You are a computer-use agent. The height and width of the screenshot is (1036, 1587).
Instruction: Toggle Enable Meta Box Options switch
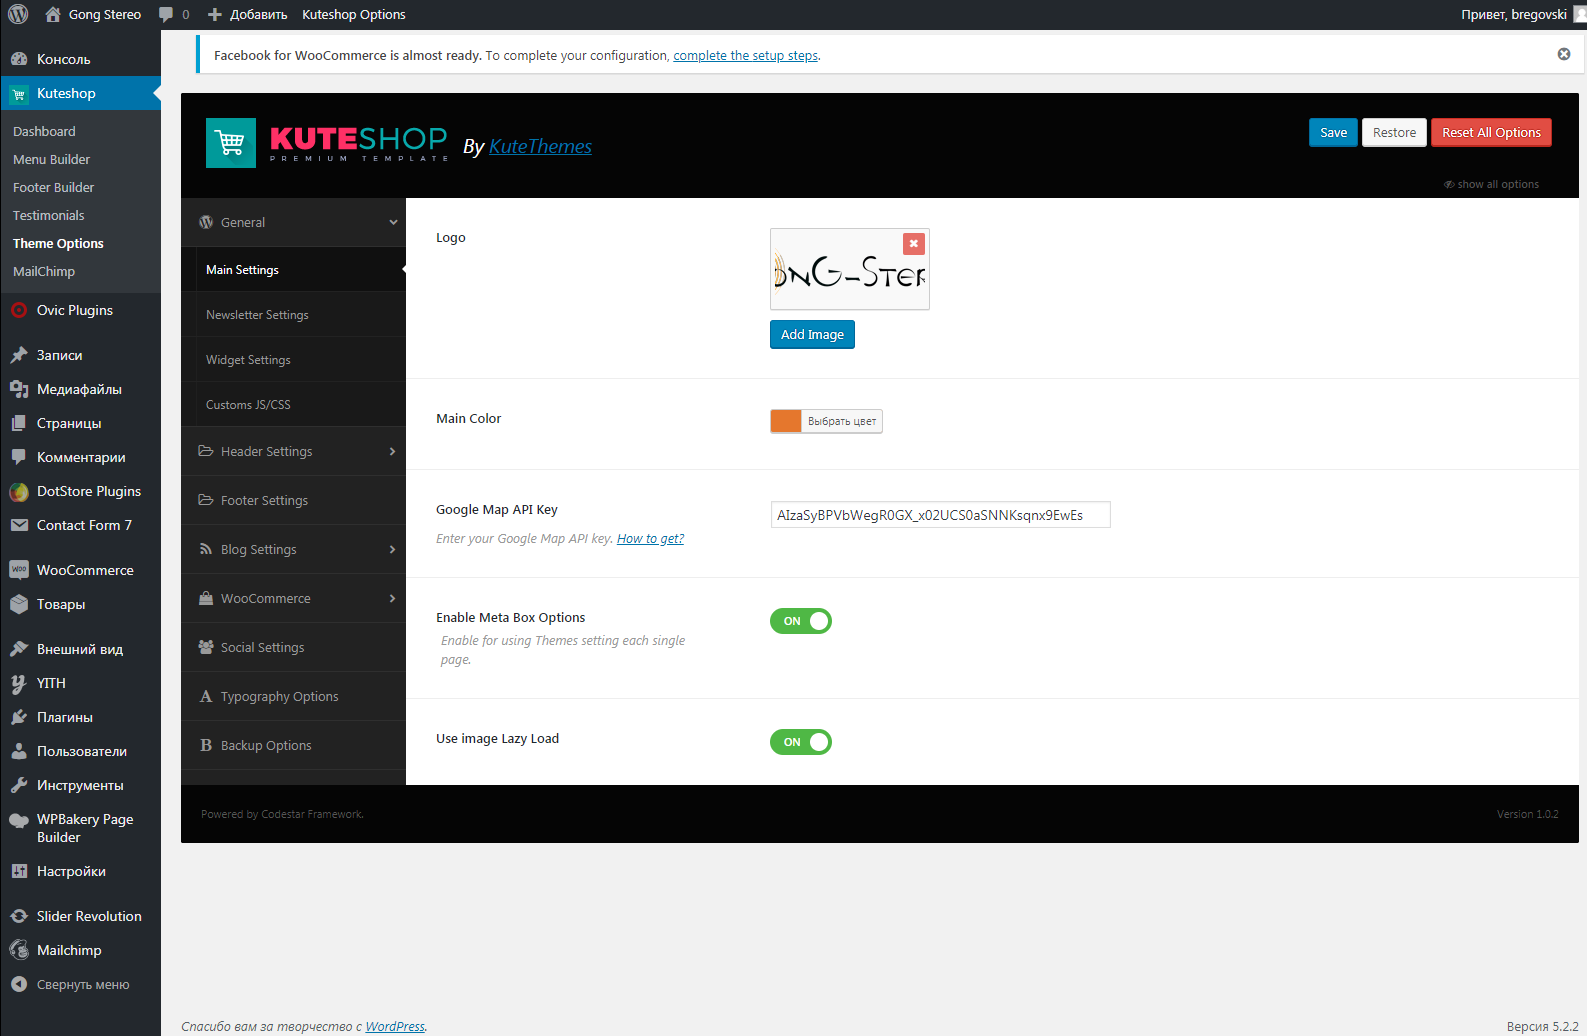(x=801, y=621)
